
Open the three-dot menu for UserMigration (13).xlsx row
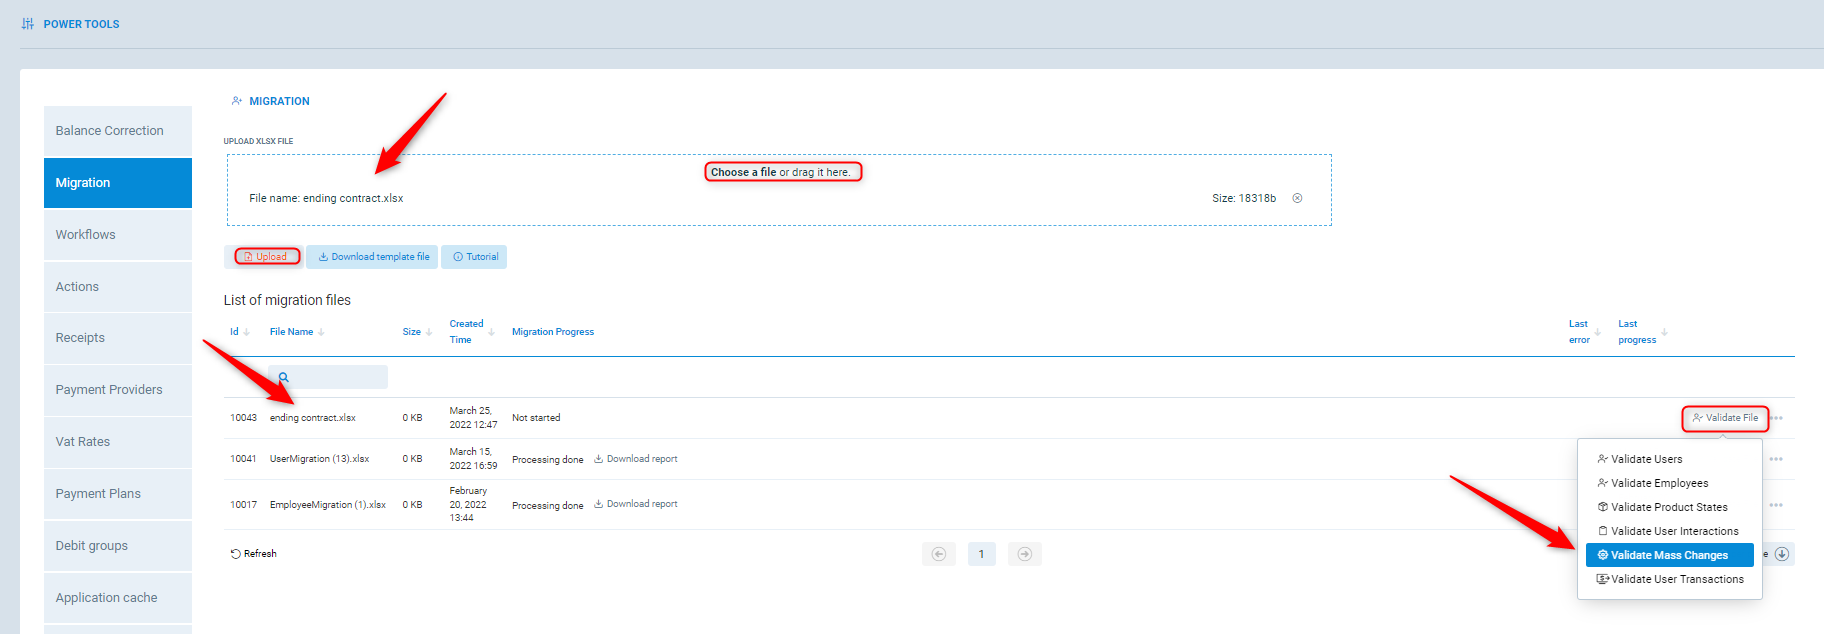click(1776, 460)
